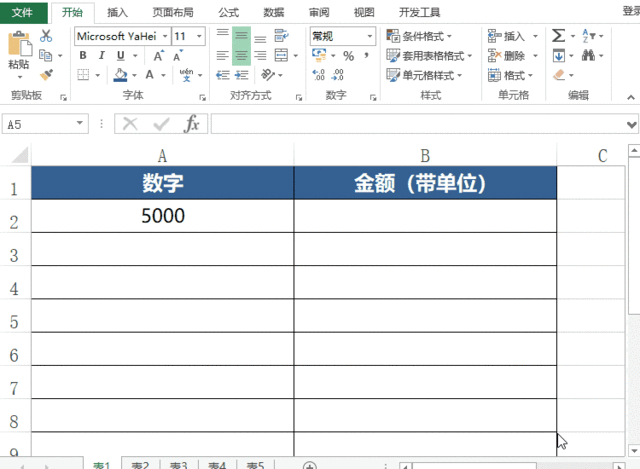Toggle Italic formatting
The width and height of the screenshot is (640, 469).
click(x=102, y=56)
